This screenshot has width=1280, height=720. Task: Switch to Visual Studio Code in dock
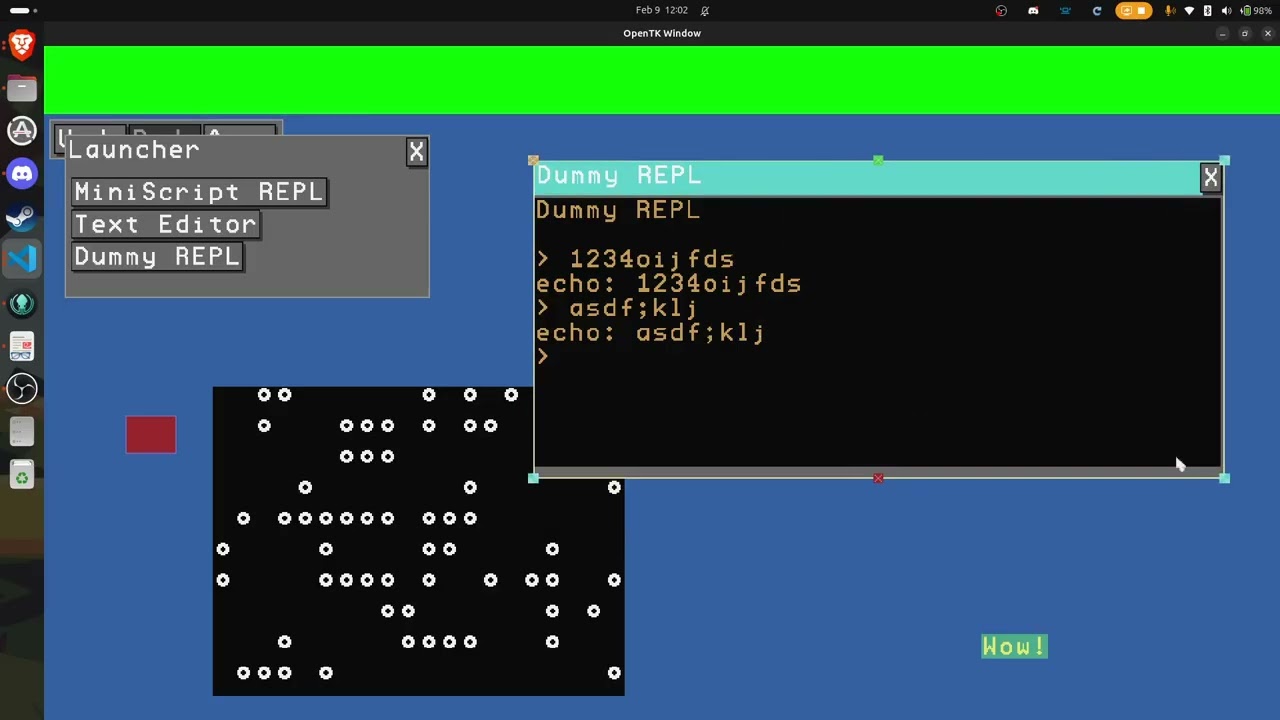coord(22,260)
